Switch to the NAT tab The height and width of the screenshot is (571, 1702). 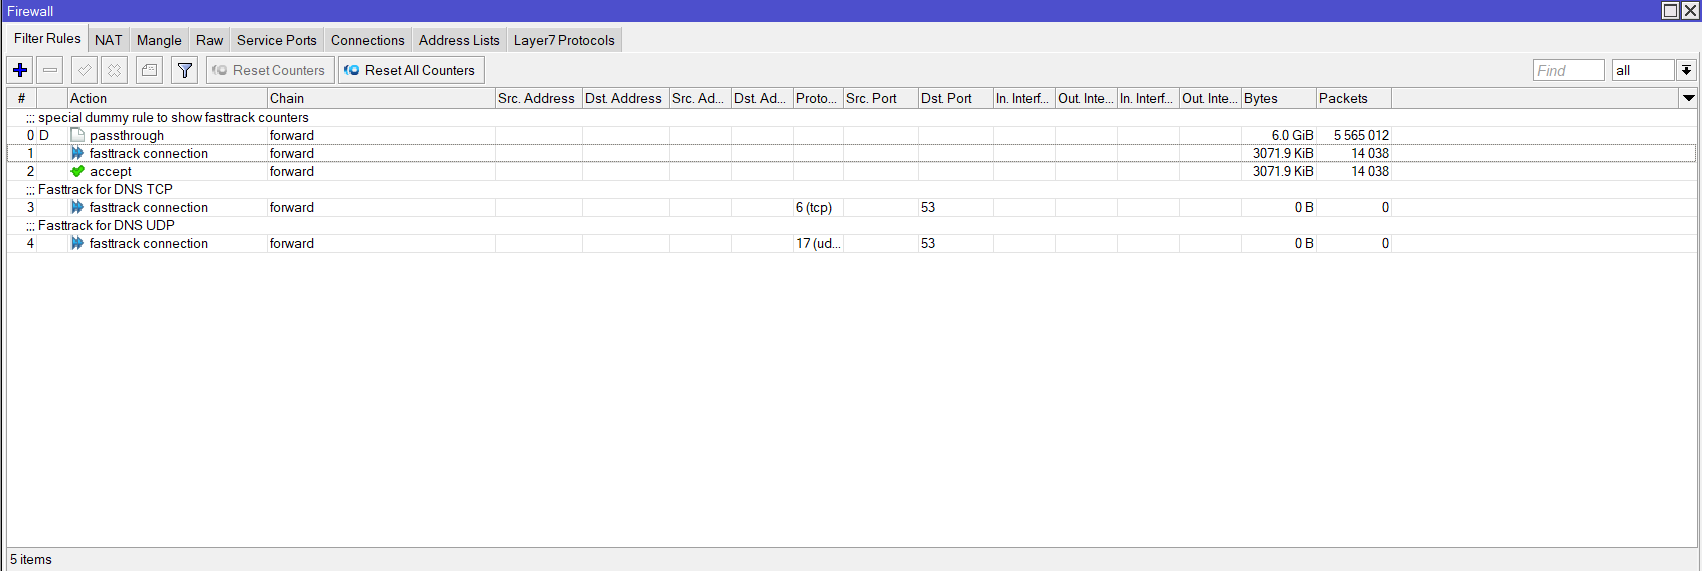(108, 40)
